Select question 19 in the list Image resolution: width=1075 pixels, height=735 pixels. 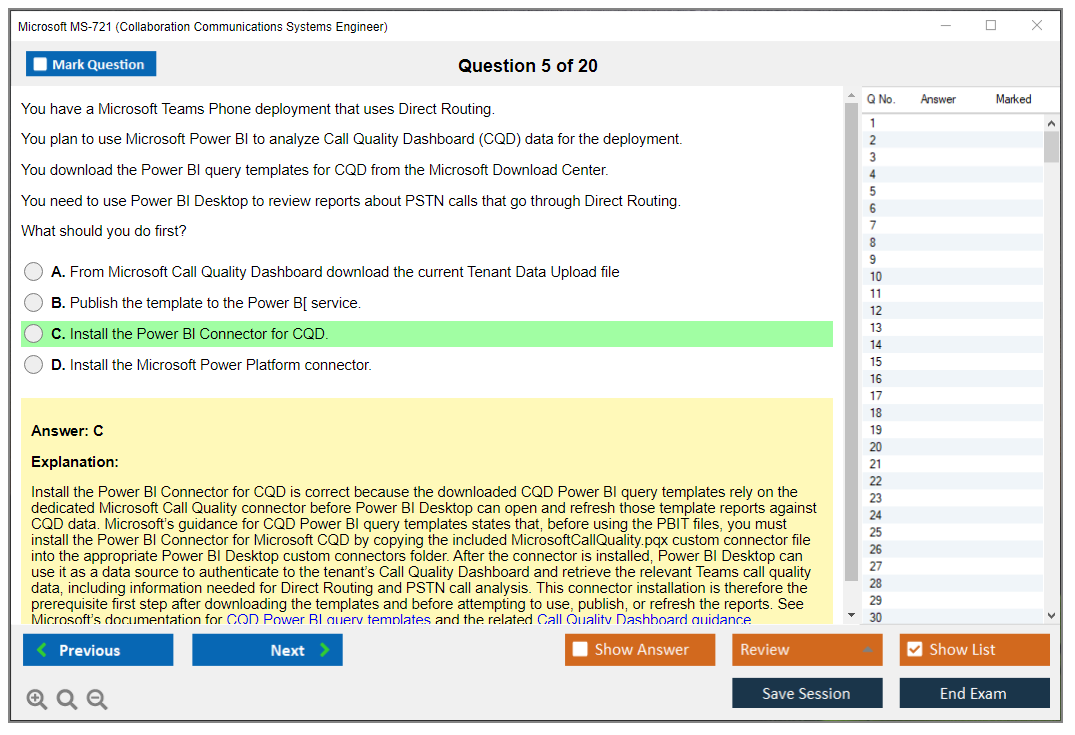coord(953,430)
